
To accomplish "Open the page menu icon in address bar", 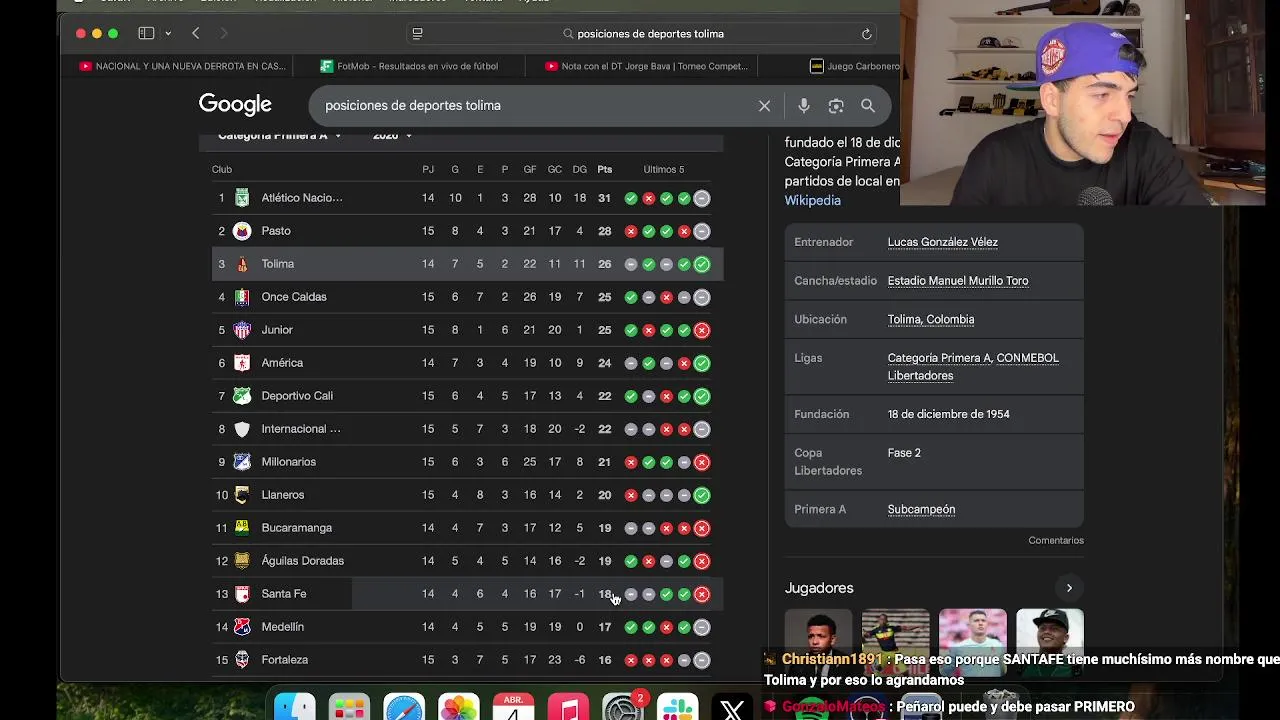I will (418, 33).
